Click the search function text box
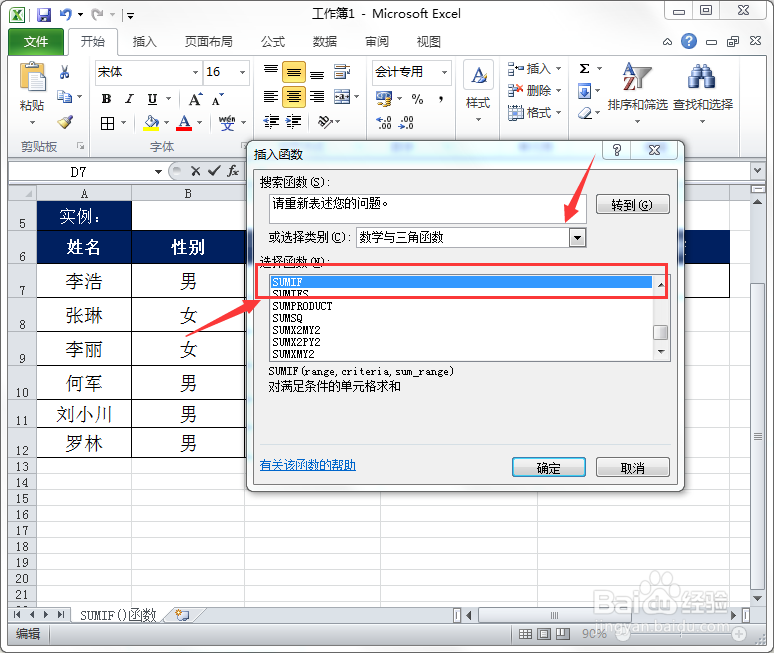This screenshot has width=774, height=653. [x=427, y=208]
